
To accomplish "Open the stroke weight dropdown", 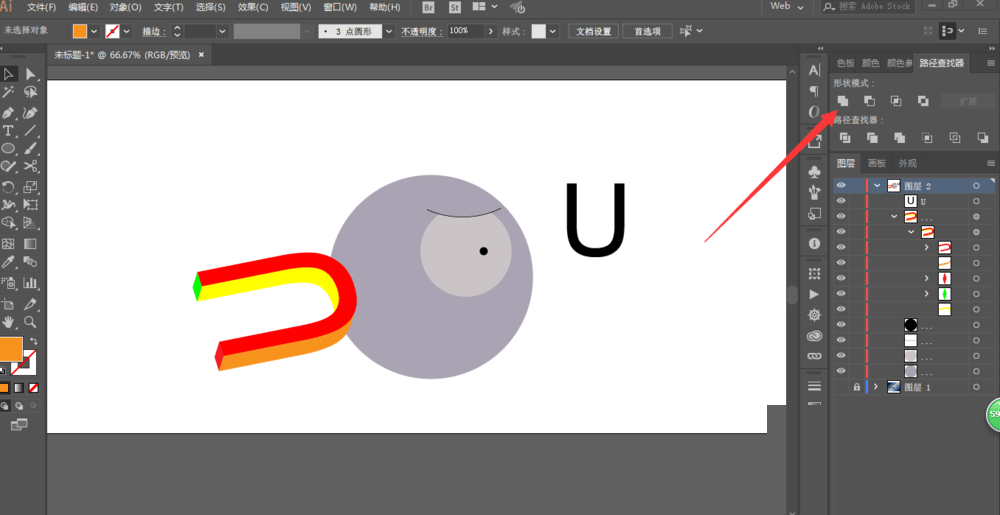I will [x=222, y=31].
